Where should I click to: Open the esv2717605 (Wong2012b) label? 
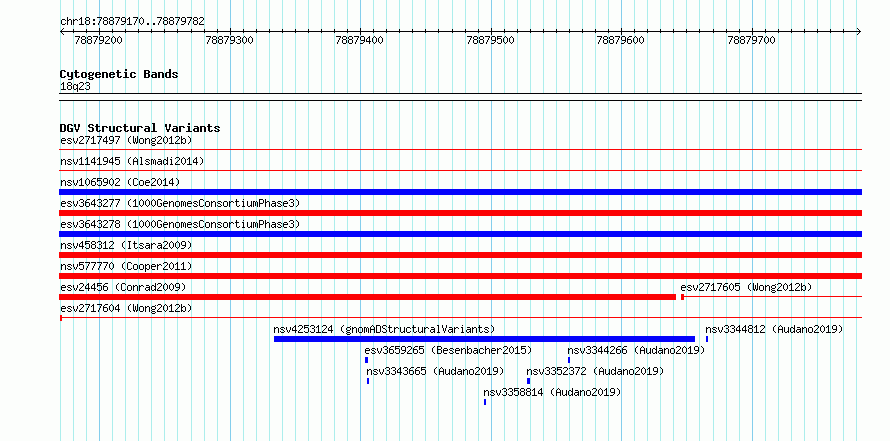[x=746, y=287]
